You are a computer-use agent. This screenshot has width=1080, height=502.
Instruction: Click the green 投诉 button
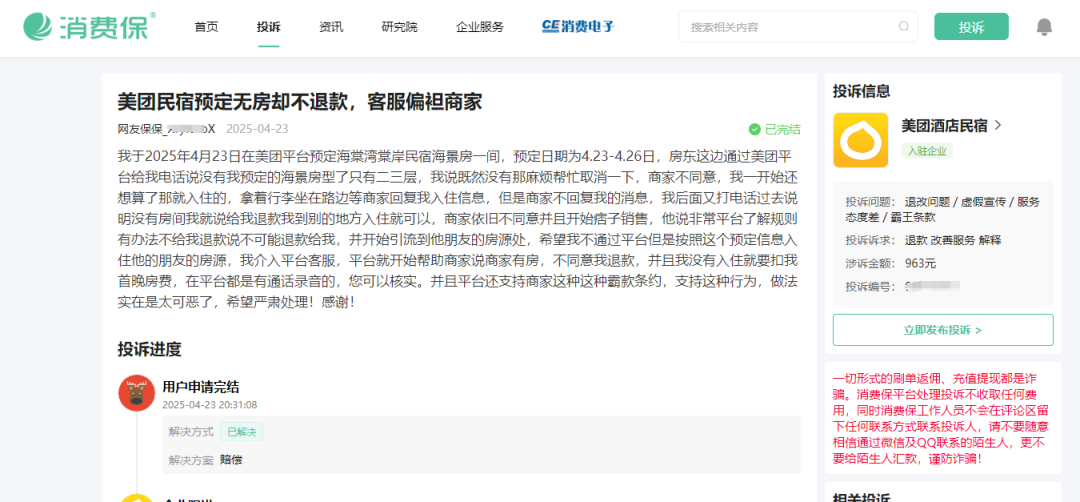point(971,27)
